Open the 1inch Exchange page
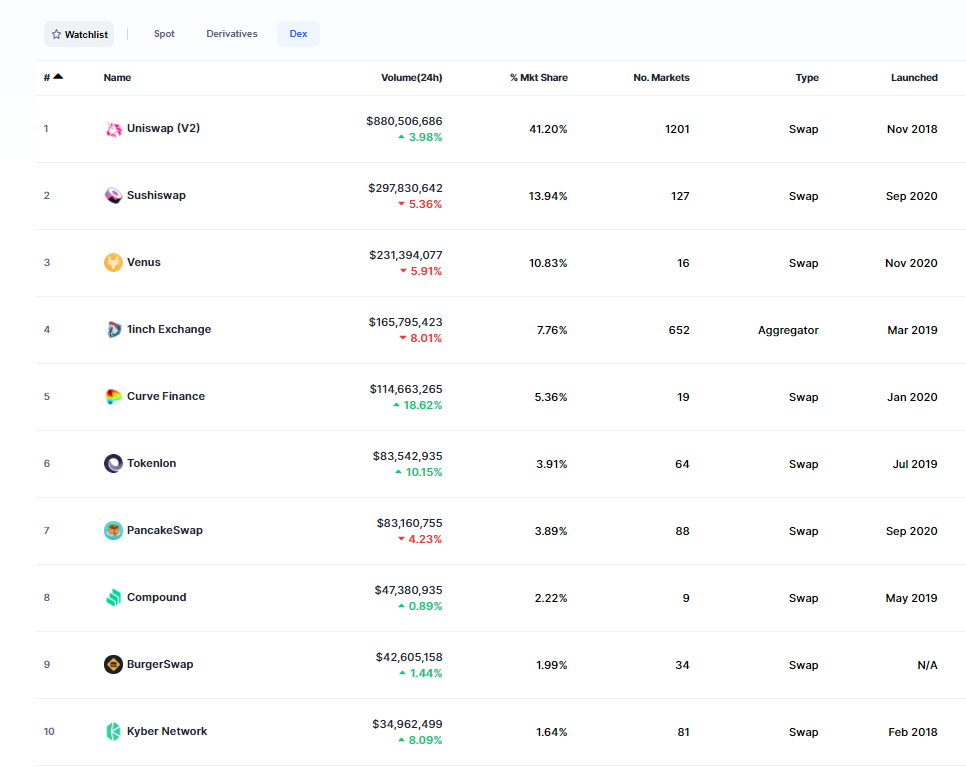 point(169,330)
